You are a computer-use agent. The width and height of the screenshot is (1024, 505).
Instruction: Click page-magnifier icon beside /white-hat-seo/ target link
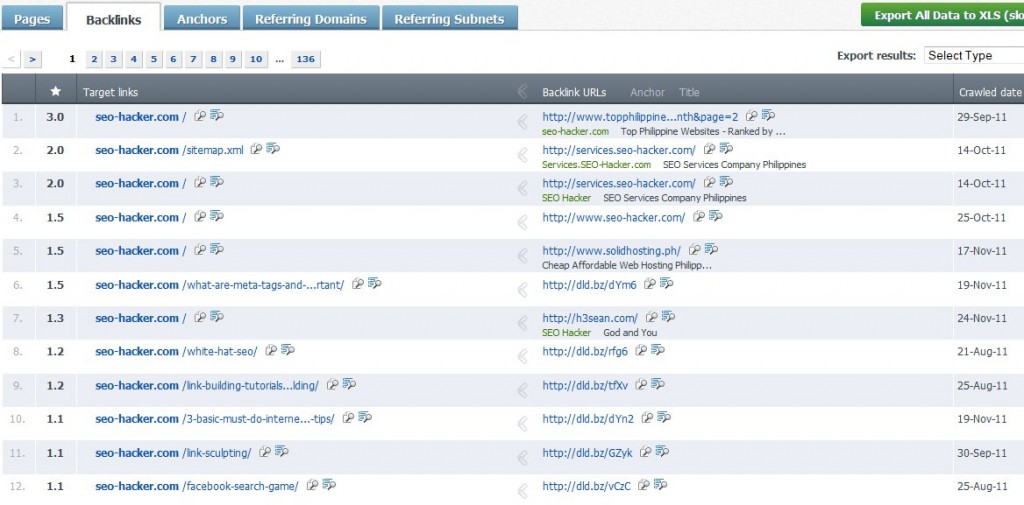point(270,350)
